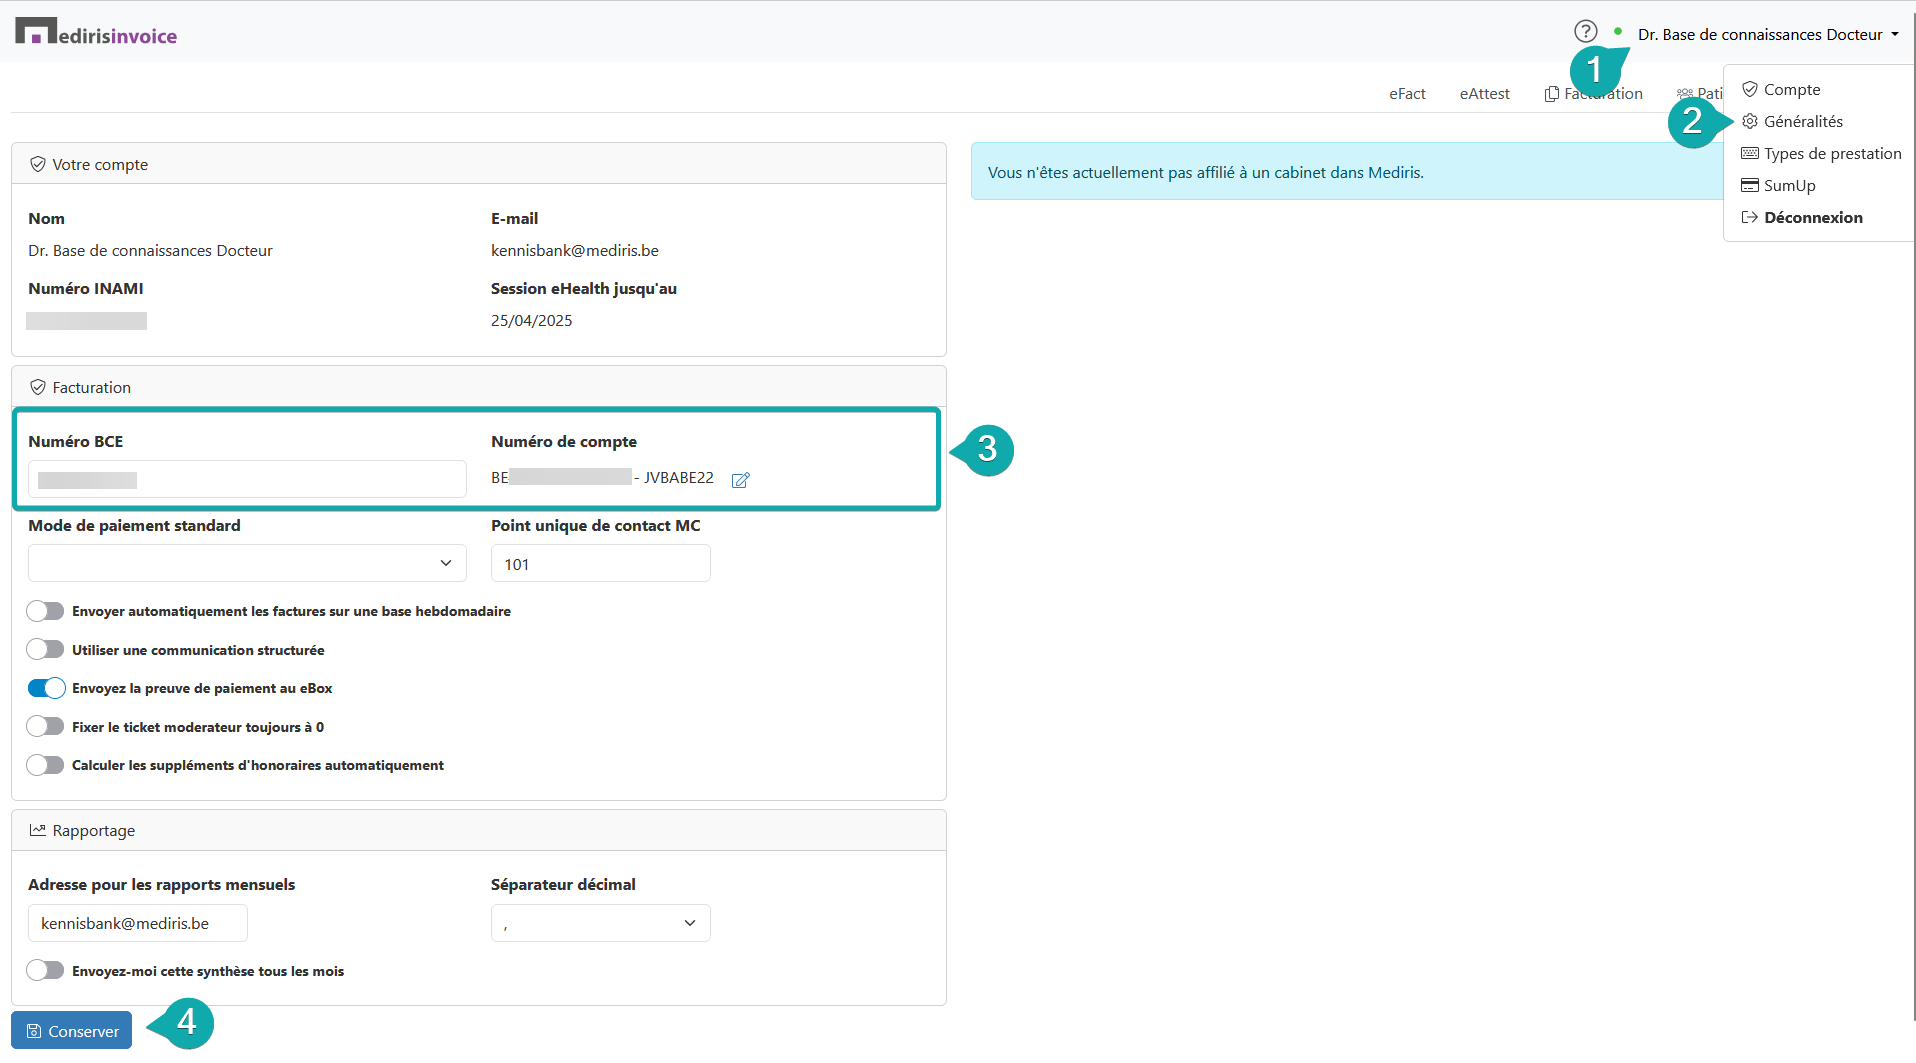1916x1063 pixels.
Task: Click the Point unique de contact MC field
Action: click(x=601, y=563)
